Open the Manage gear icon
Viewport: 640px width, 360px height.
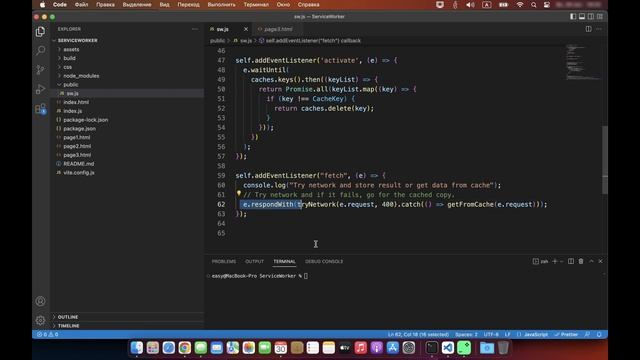40,320
